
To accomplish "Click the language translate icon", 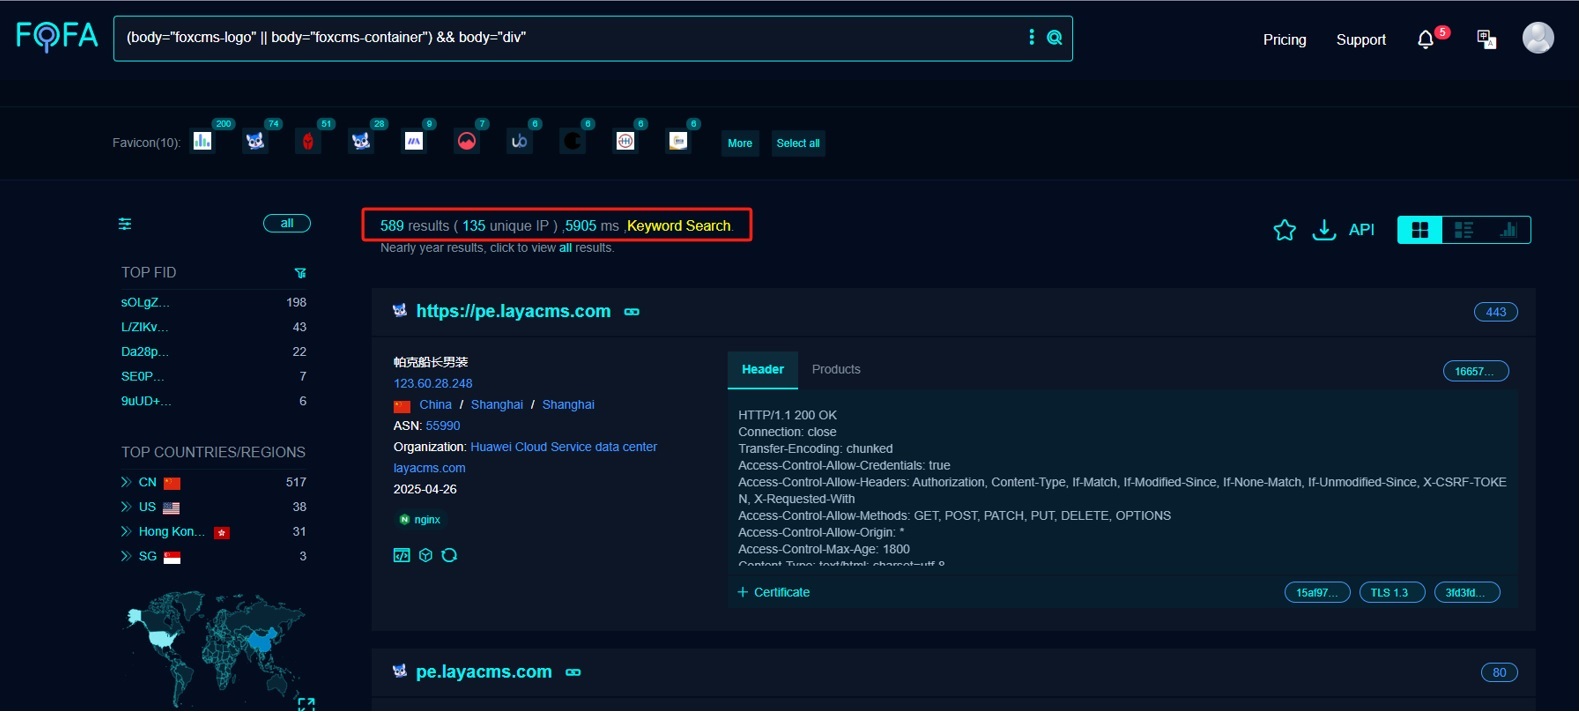I will 1486,40.
